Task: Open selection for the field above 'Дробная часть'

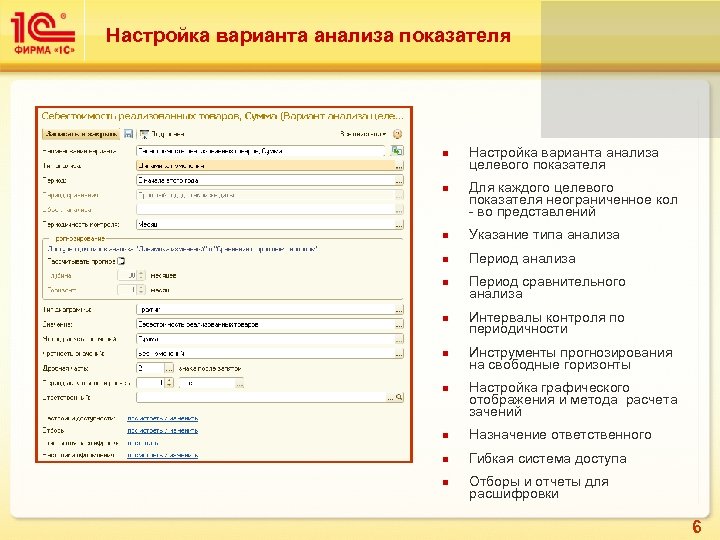Action: (x=399, y=354)
